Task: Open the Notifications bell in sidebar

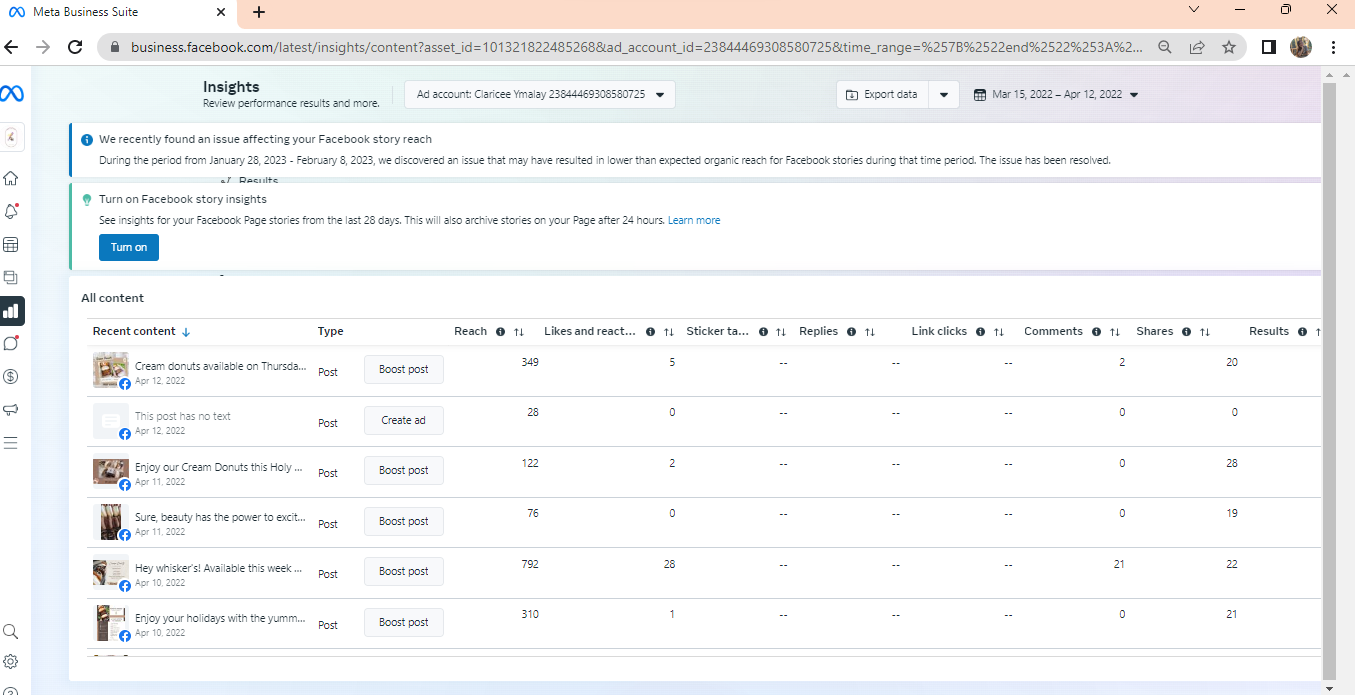Action: click(11, 212)
